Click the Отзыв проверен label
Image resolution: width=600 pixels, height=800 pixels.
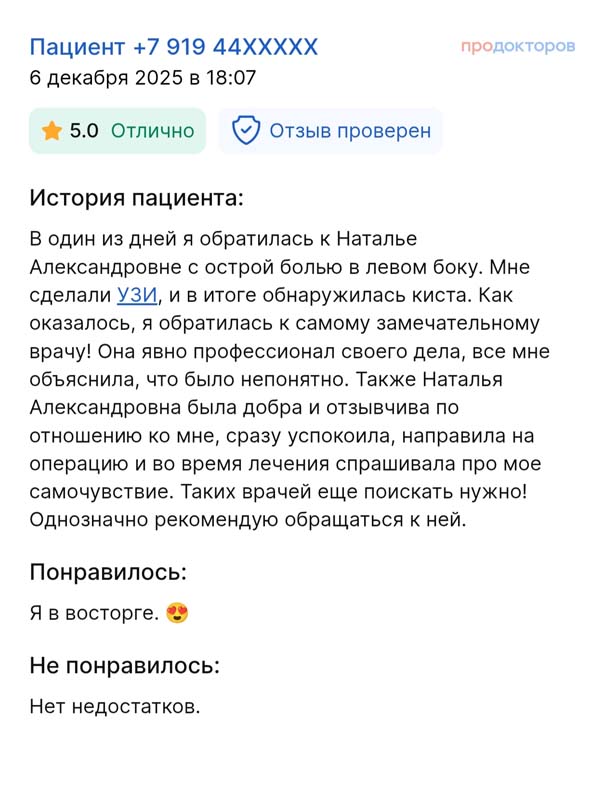pyautogui.click(x=350, y=131)
